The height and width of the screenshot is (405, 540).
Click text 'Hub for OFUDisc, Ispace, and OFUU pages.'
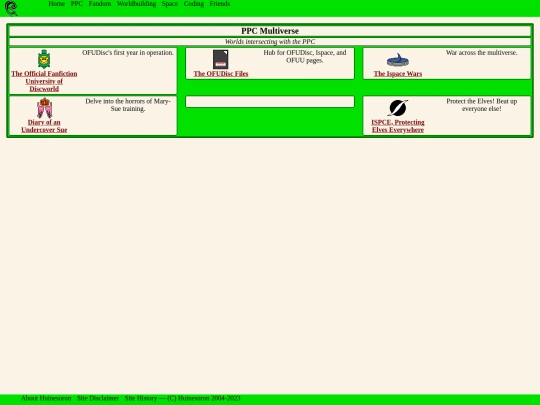(305, 56)
